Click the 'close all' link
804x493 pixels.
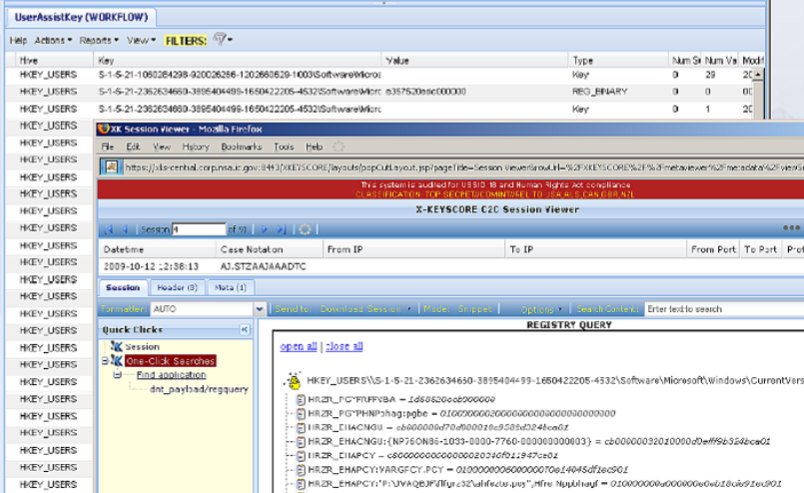[344, 346]
